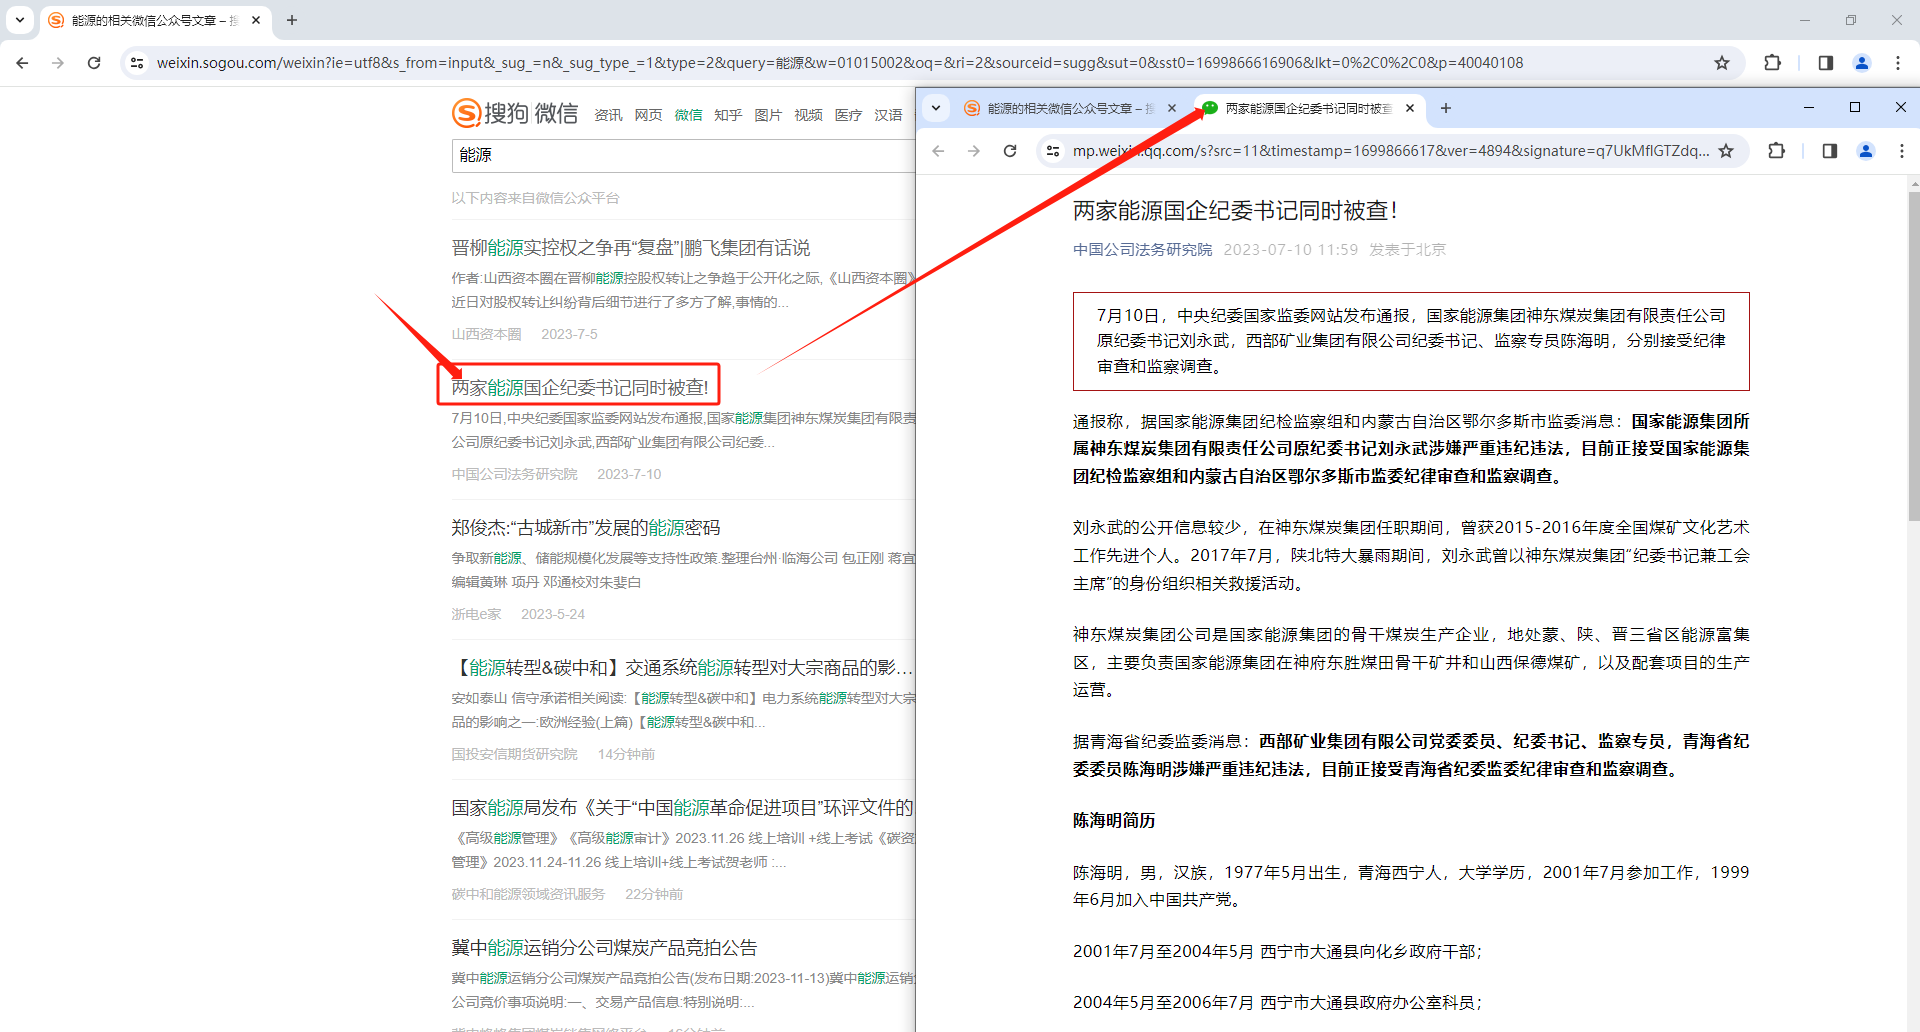Open result 郑俊杰 古城新市发展的能源密码
Image resolution: width=1920 pixels, height=1032 pixels.
(x=585, y=528)
